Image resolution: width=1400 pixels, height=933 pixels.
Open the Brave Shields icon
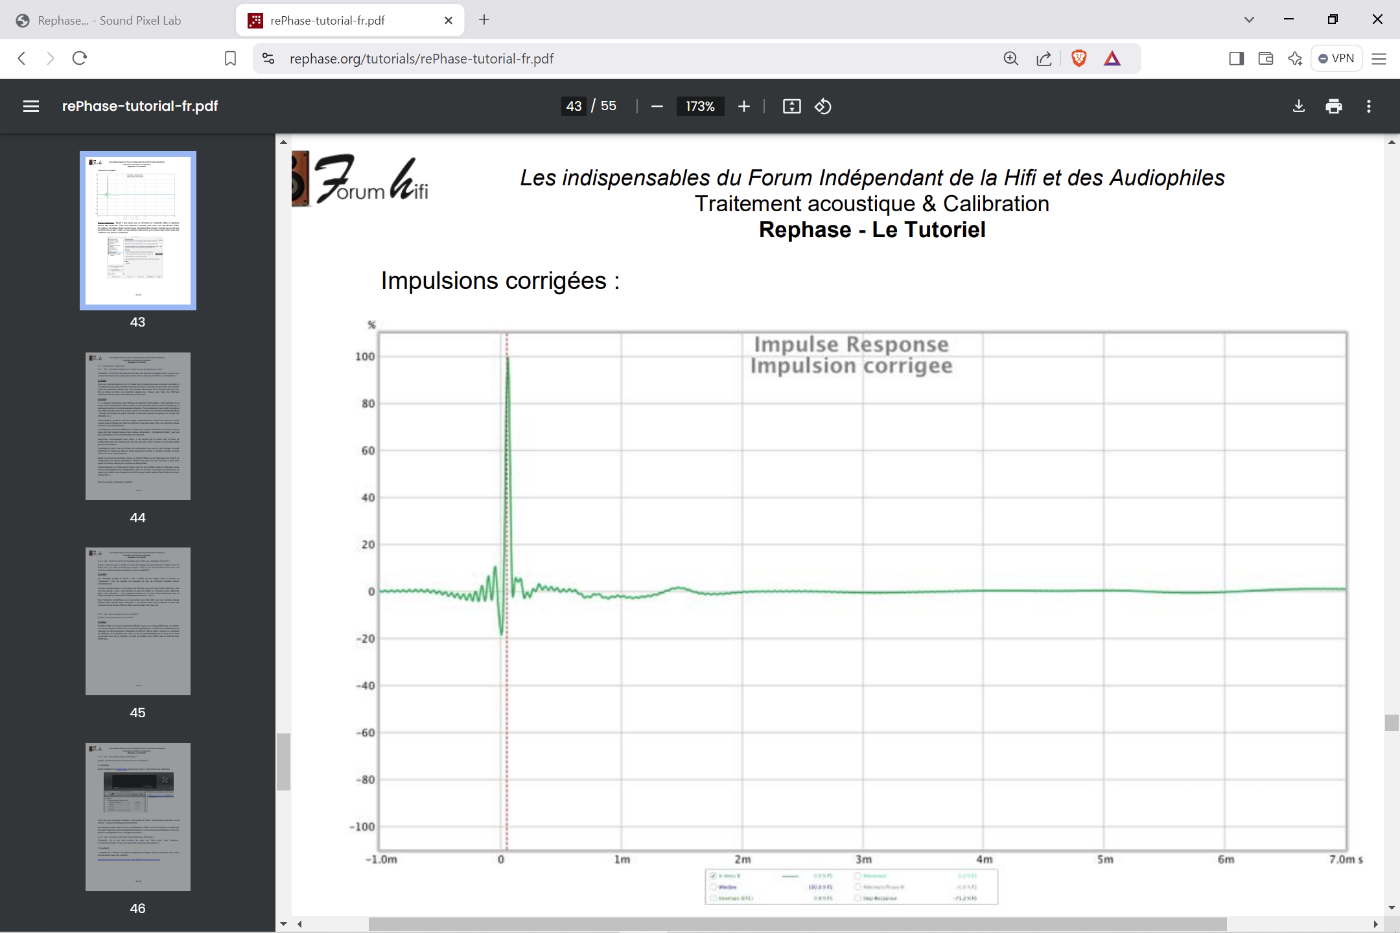coord(1079,59)
